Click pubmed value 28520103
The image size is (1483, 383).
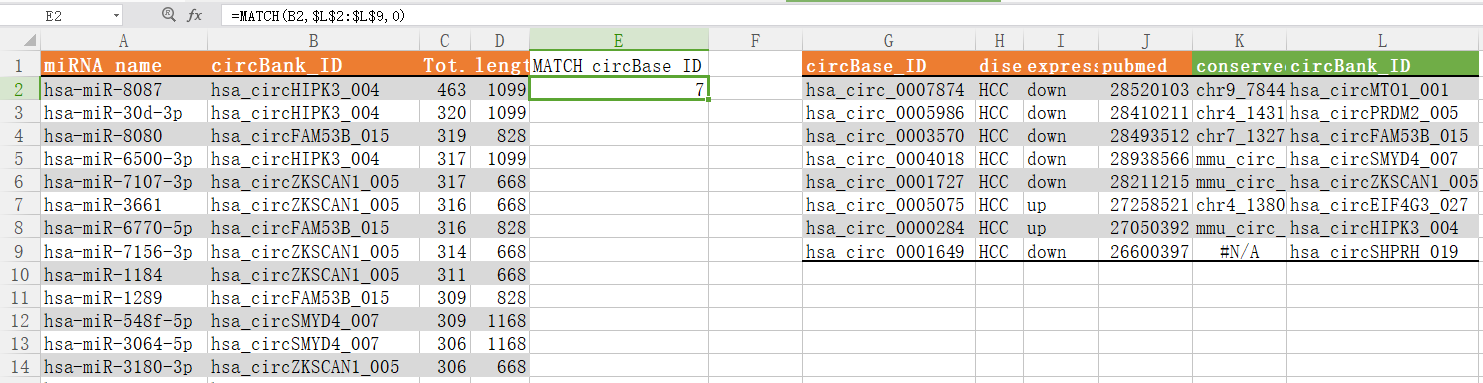click(1146, 89)
